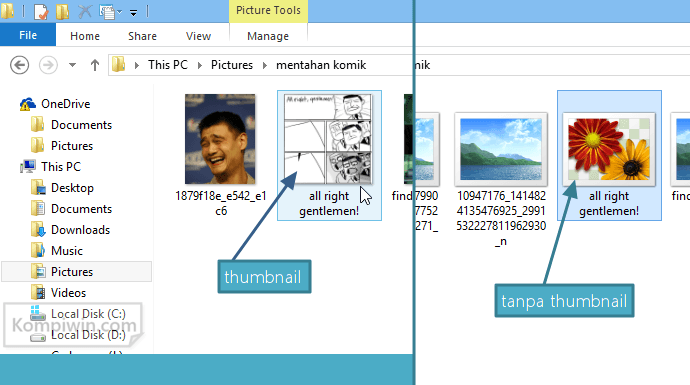The height and width of the screenshot is (385, 690).
Task: Open Desktop in the navigation pane
Action: [72, 188]
